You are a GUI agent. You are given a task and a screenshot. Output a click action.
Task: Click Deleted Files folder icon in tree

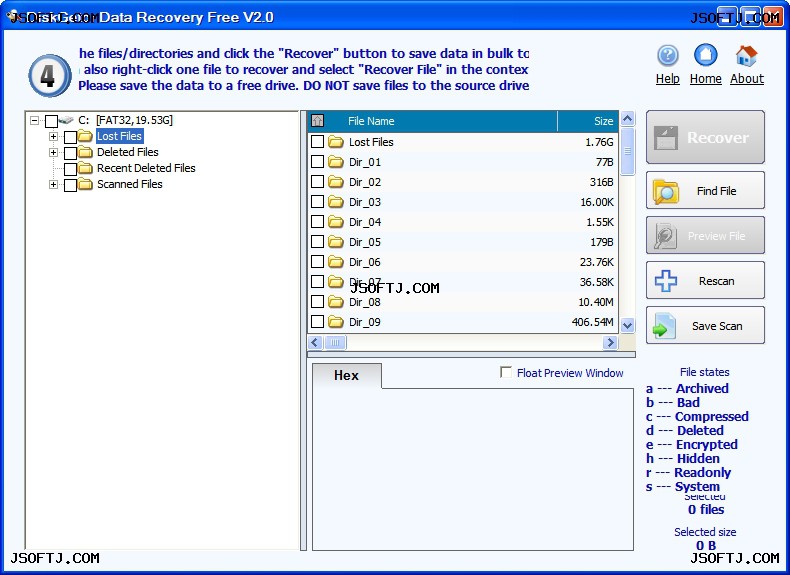85,152
